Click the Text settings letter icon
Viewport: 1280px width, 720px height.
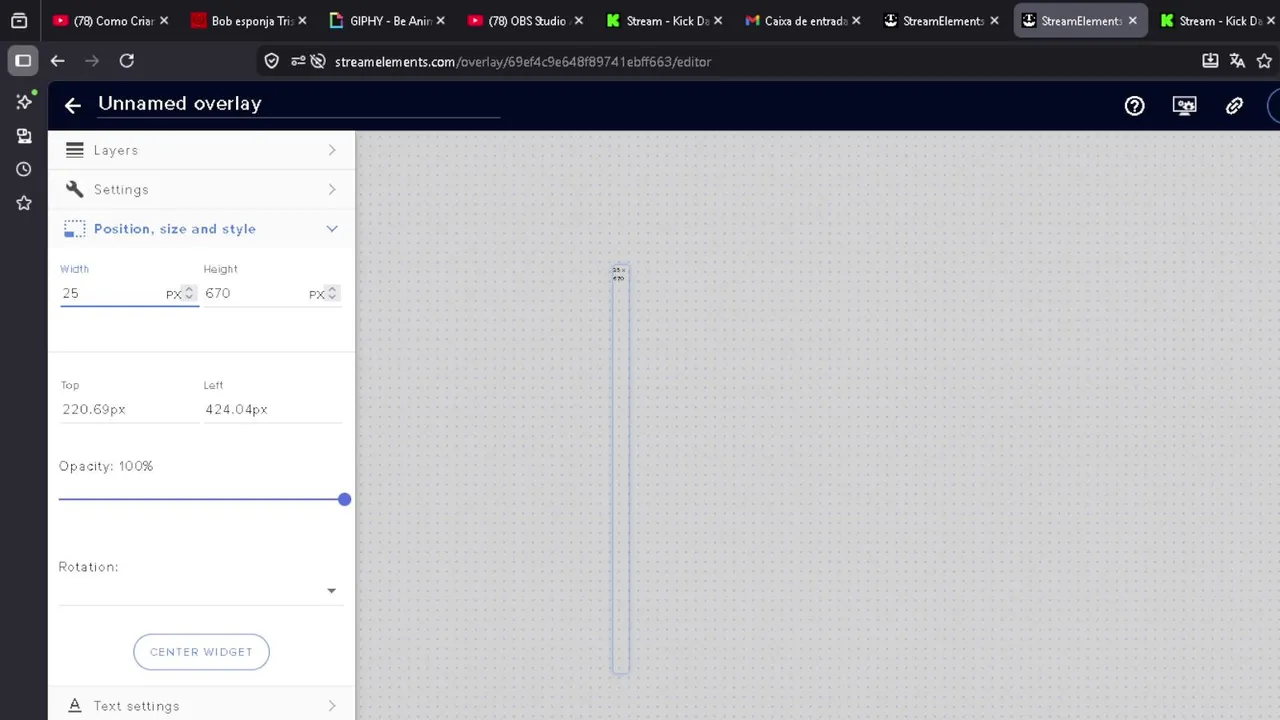tap(74, 706)
